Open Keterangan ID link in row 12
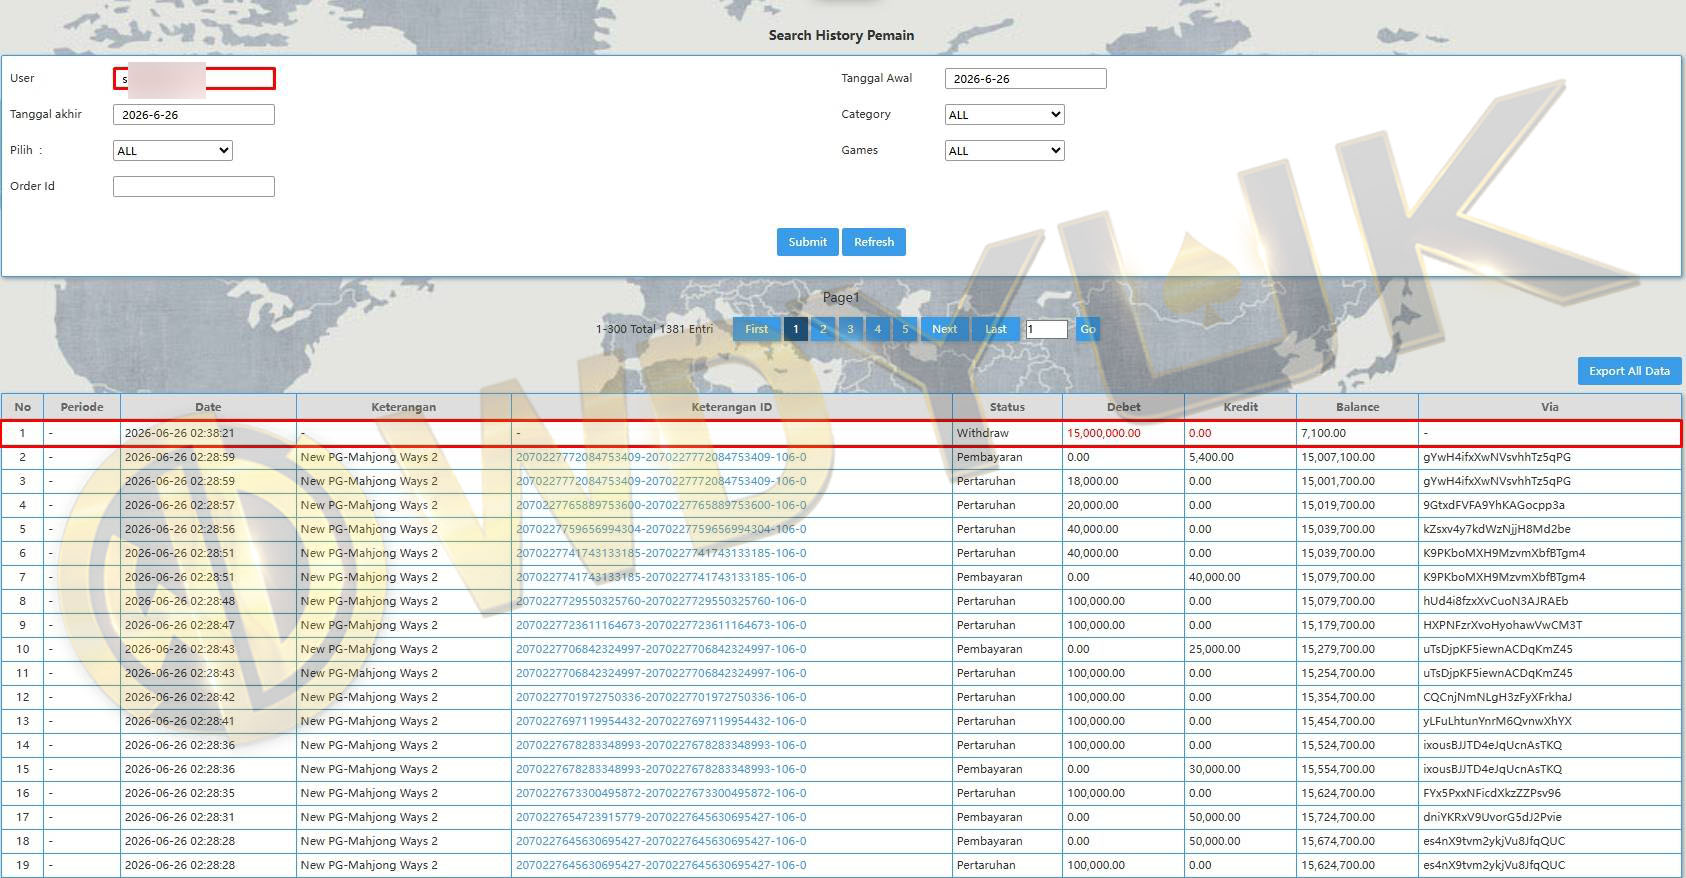1686x878 pixels. 661,697
